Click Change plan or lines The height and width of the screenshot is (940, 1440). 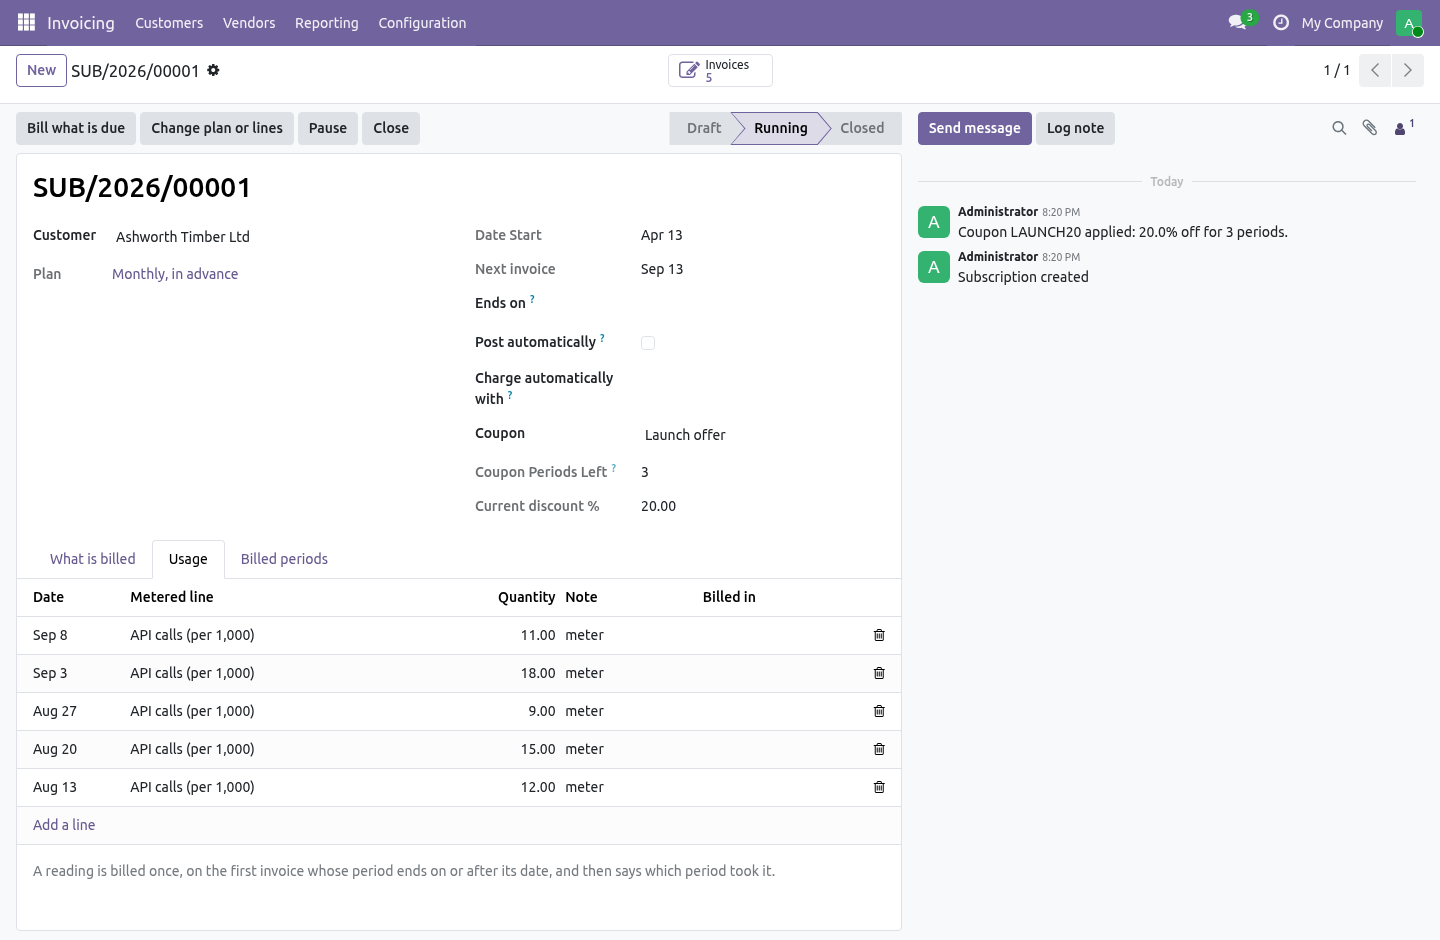coord(217,128)
